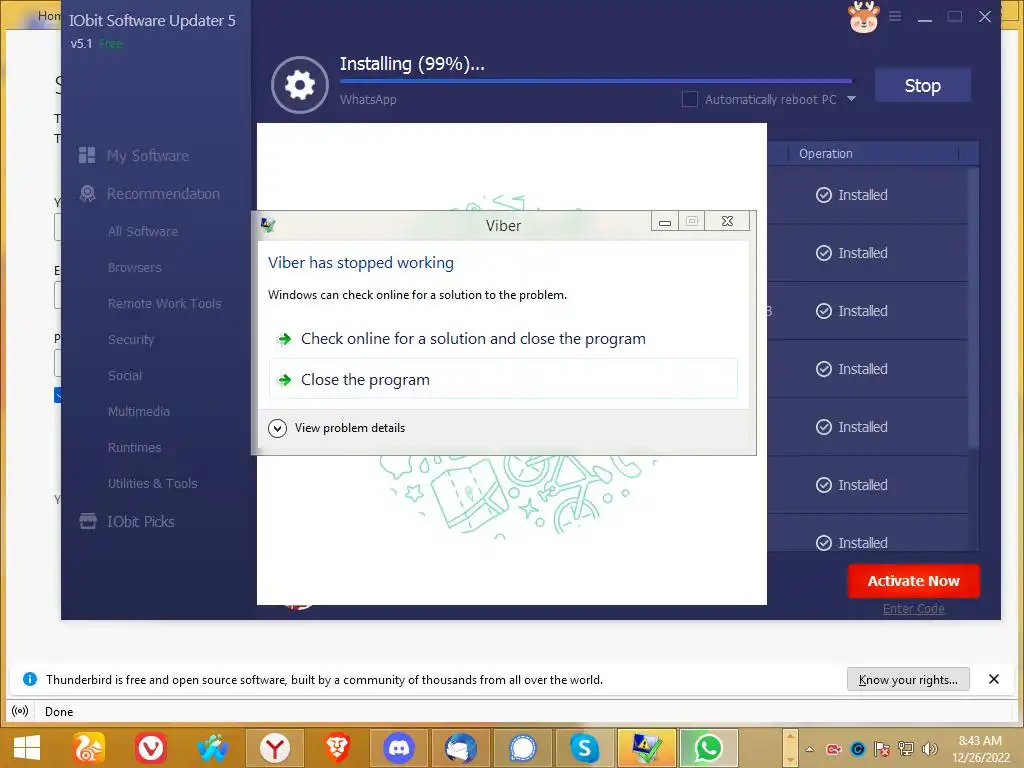
Task: Click Done status text in Thunderbird
Action: click(x=59, y=712)
